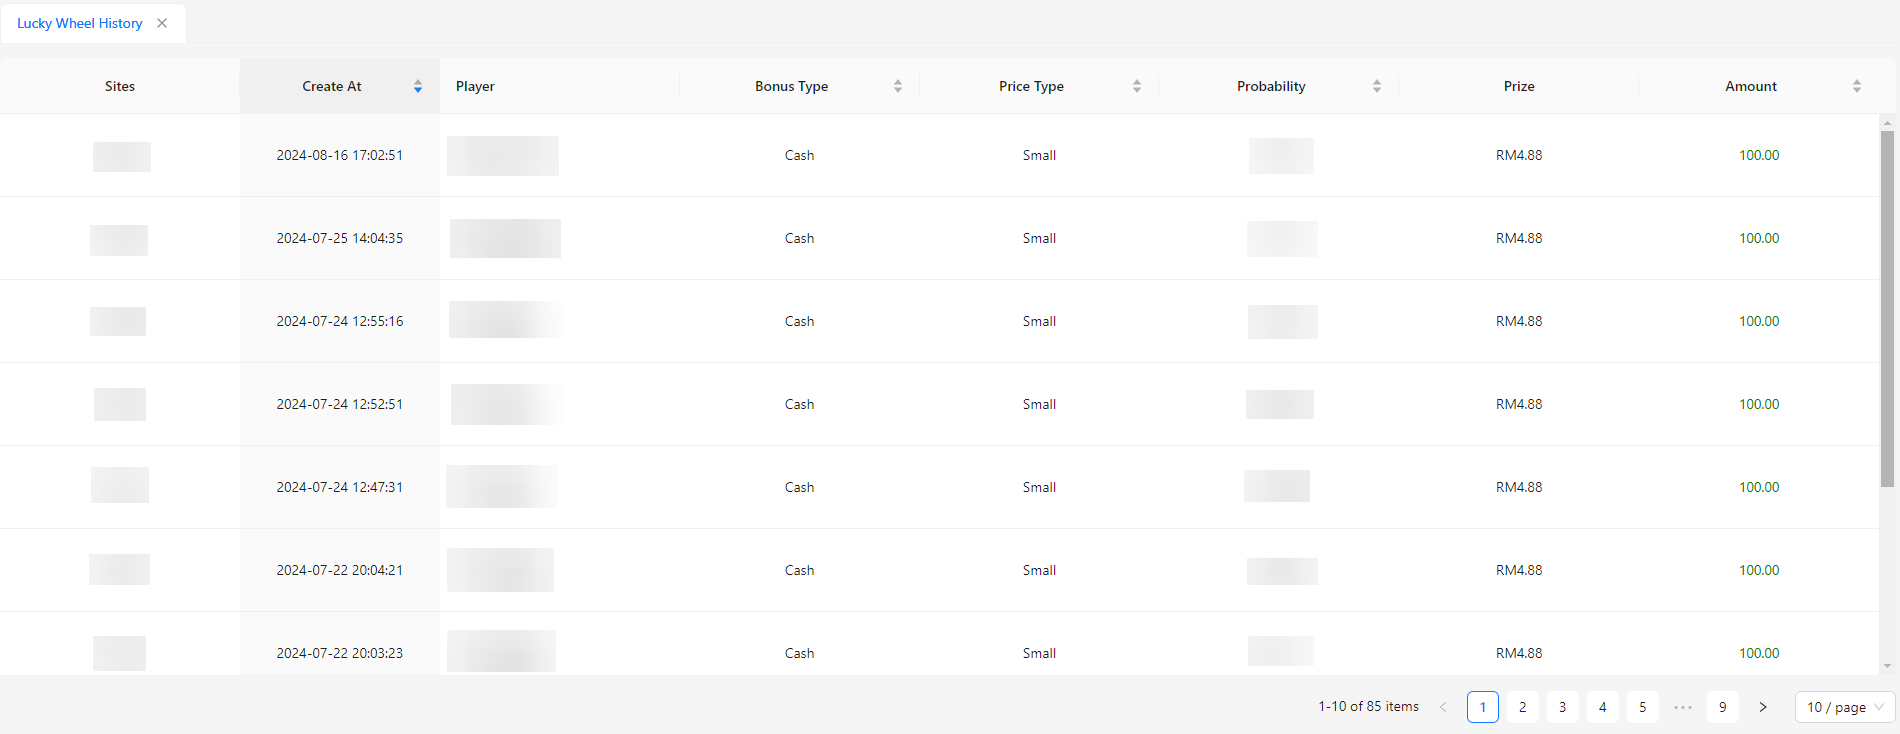This screenshot has width=1900, height=734.
Task: Click the Prize column header
Action: (x=1518, y=86)
